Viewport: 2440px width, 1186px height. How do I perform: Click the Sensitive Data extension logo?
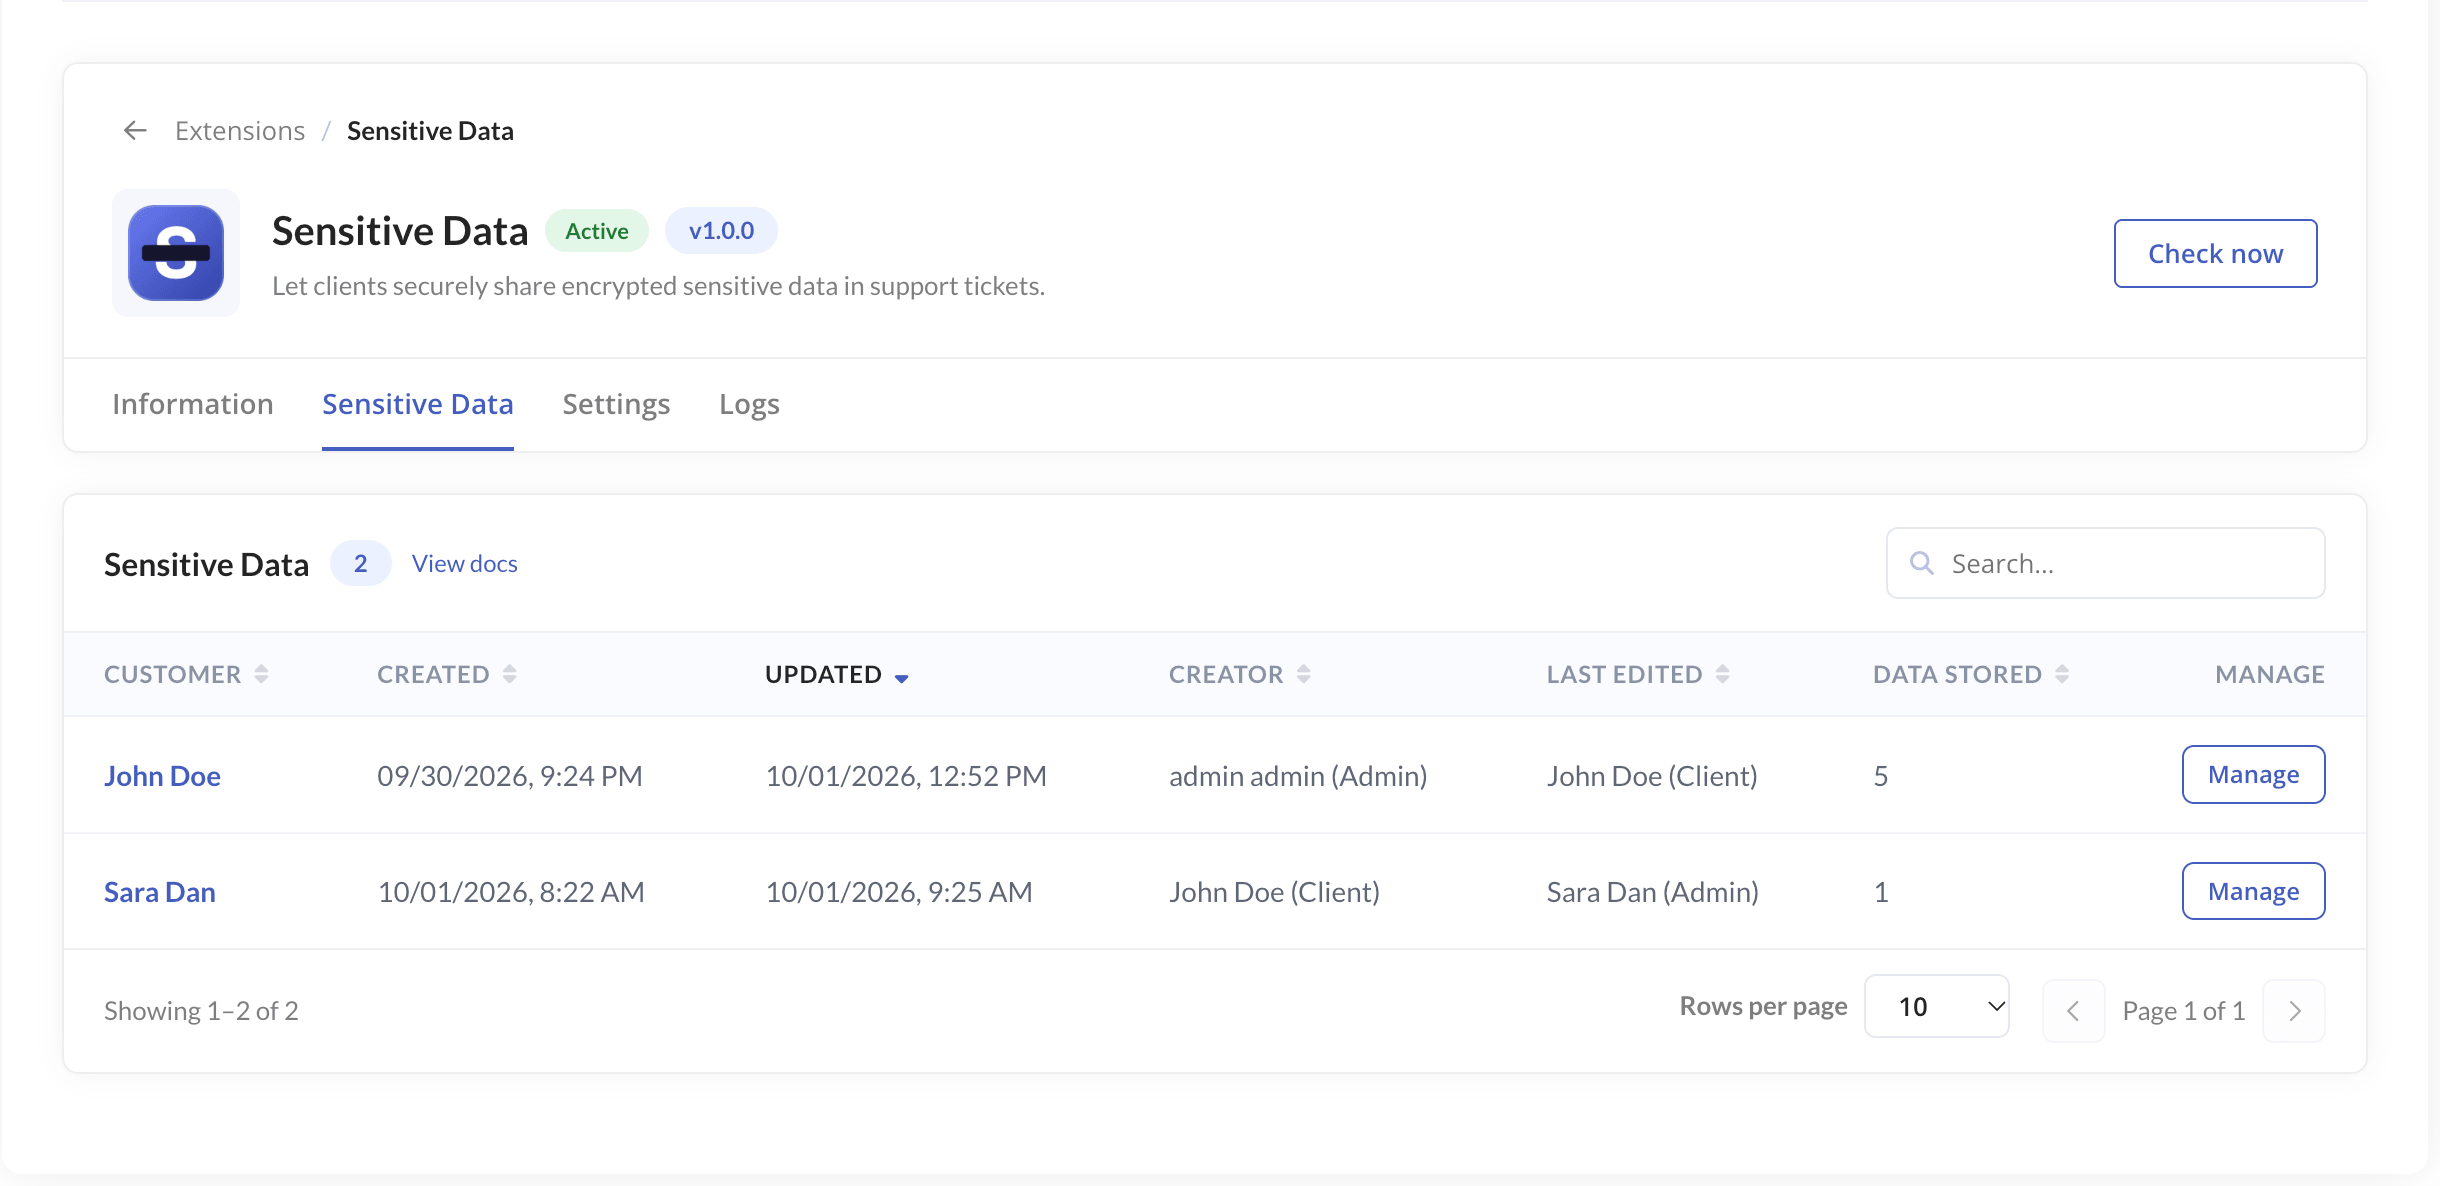pos(176,253)
